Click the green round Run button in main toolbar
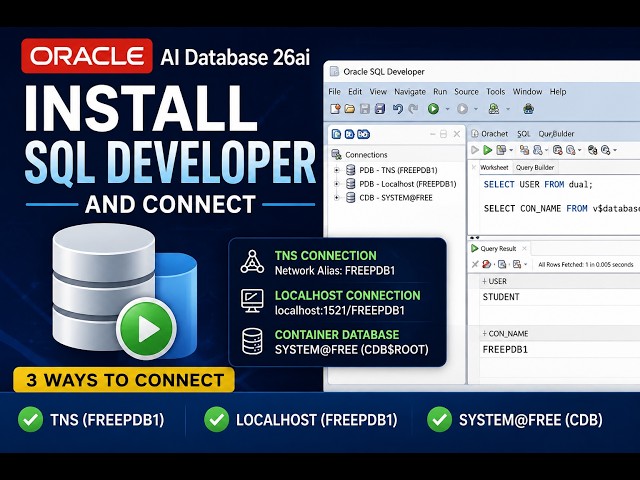640x480 pixels. (x=433, y=109)
